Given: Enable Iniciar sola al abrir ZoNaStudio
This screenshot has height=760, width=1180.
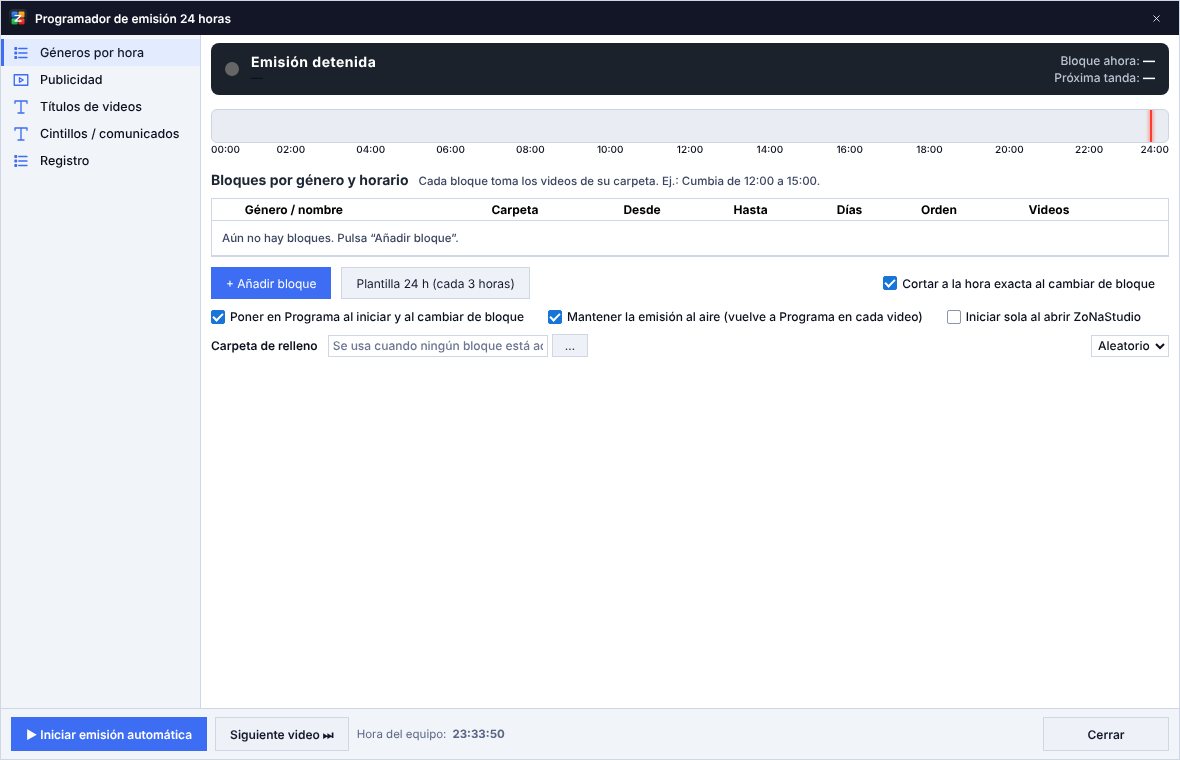Looking at the screenshot, I should pyautogui.click(x=953, y=317).
